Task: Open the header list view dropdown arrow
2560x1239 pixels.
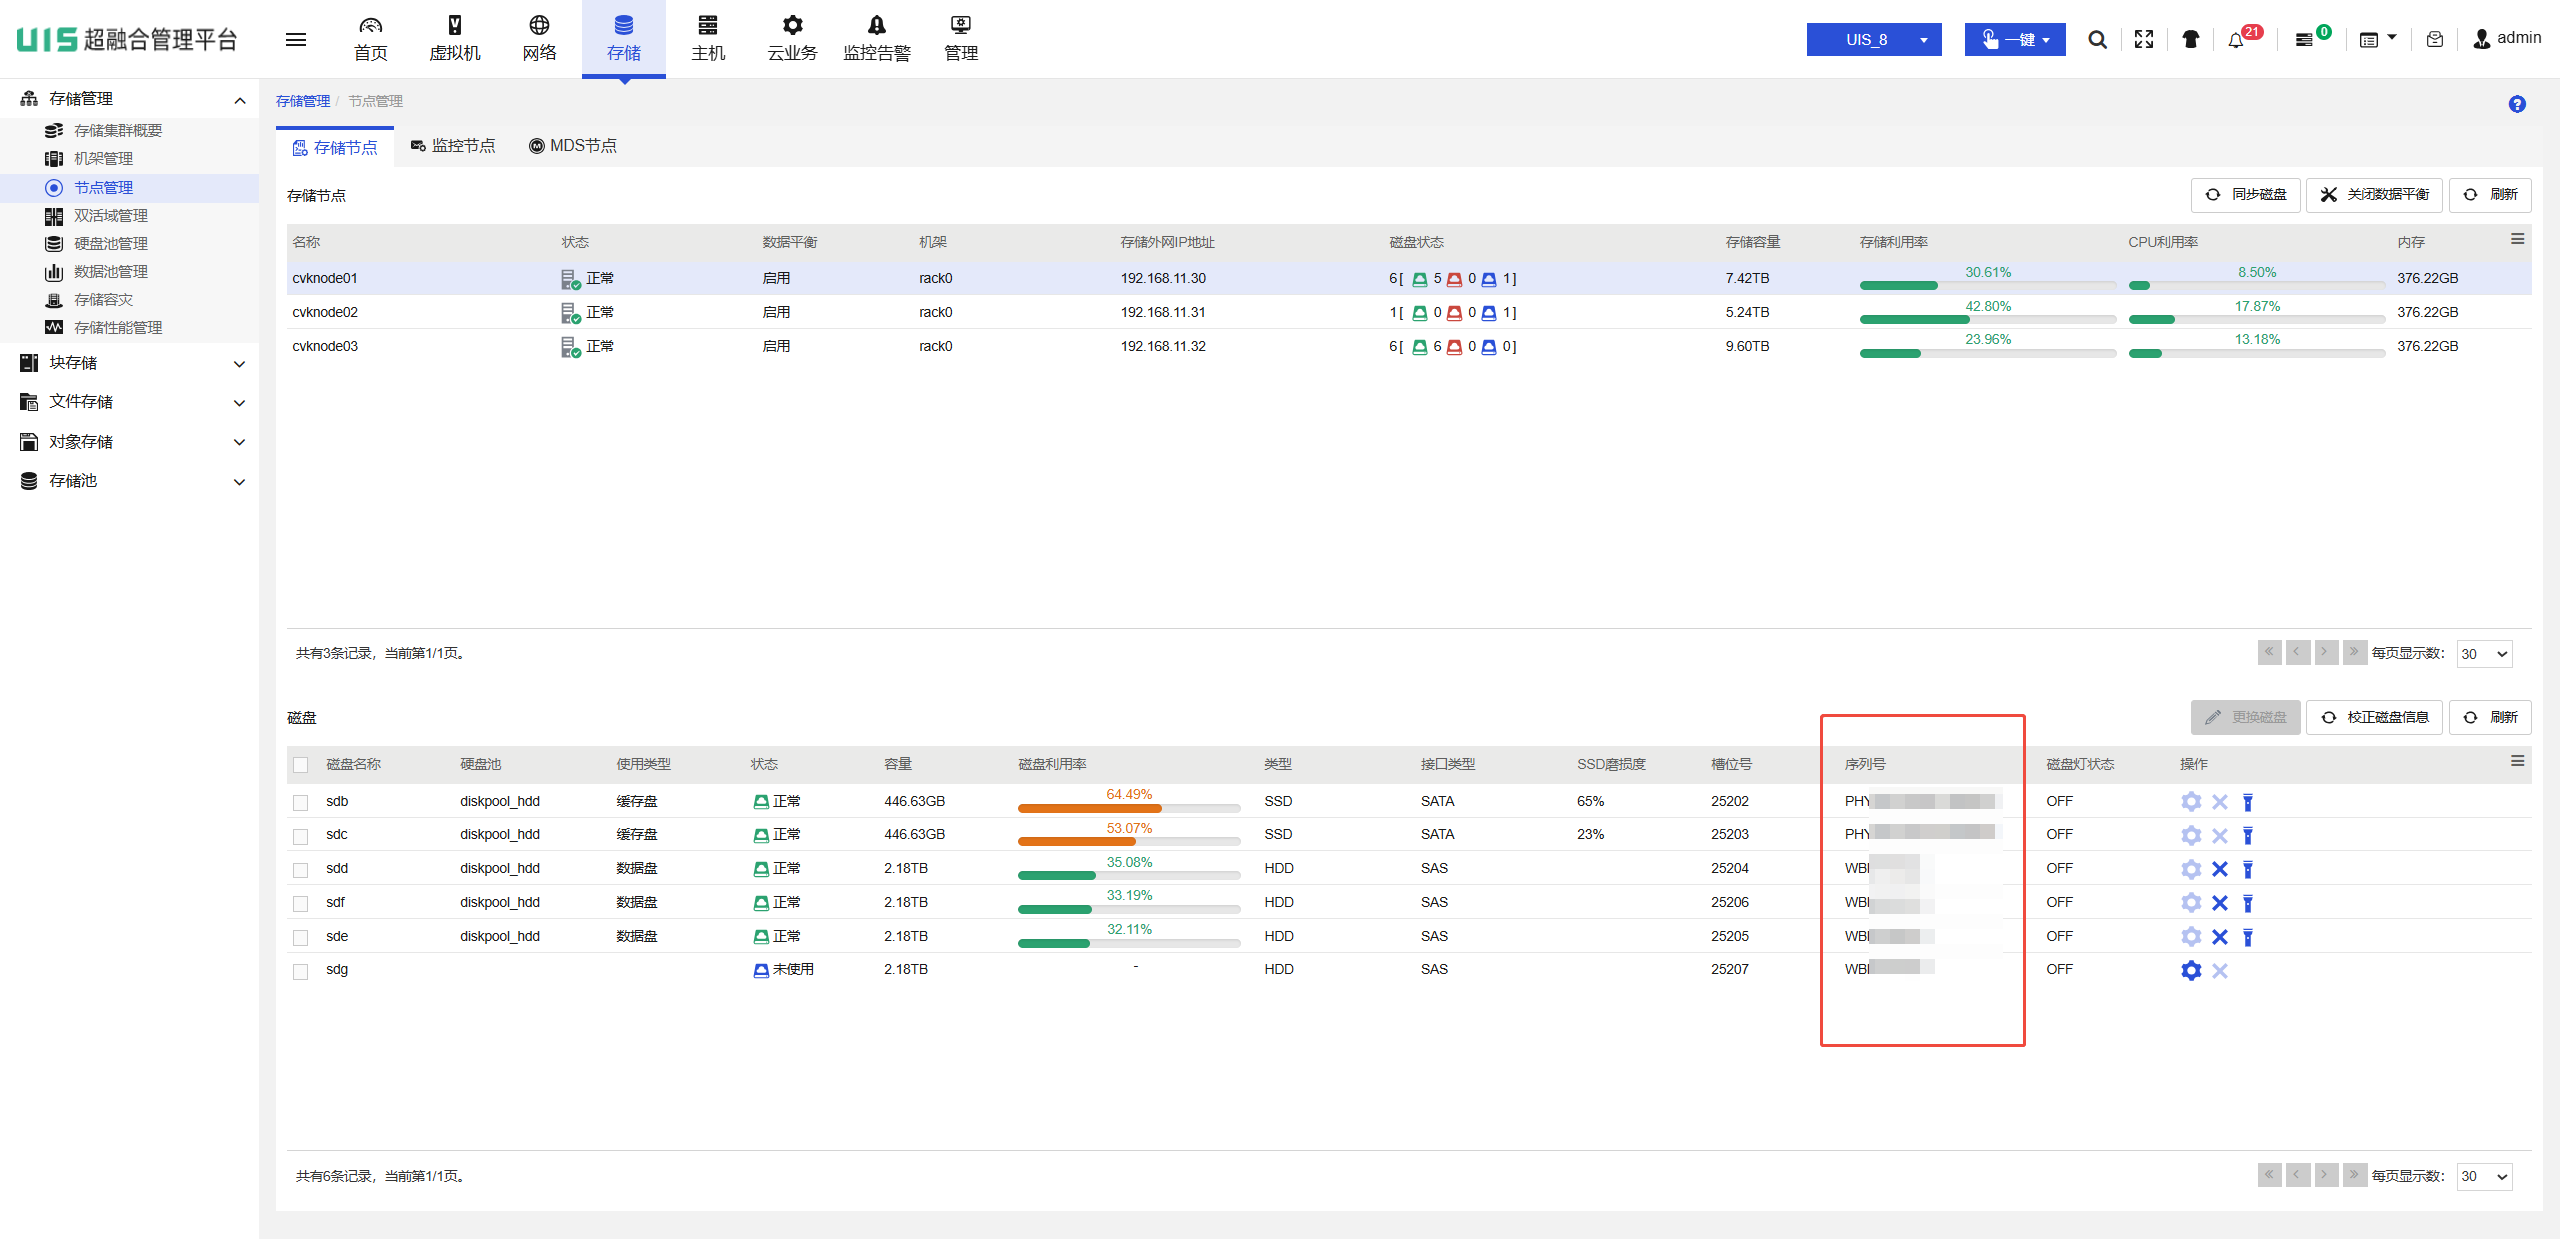Action: (2392, 38)
